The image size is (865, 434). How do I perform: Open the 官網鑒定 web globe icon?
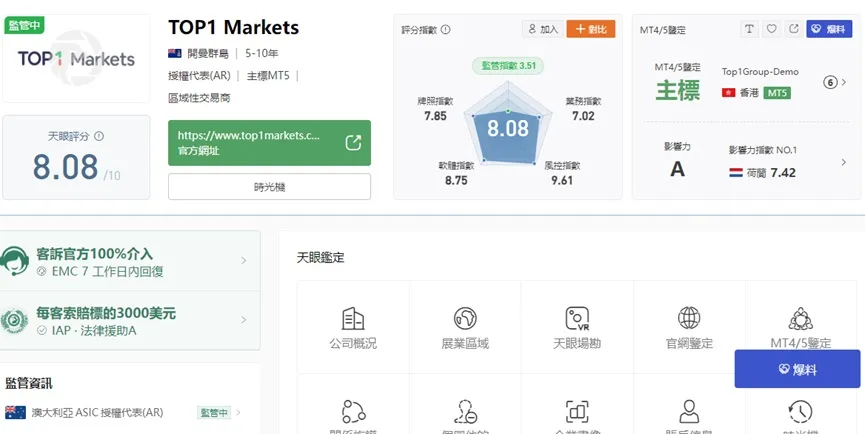click(x=689, y=318)
